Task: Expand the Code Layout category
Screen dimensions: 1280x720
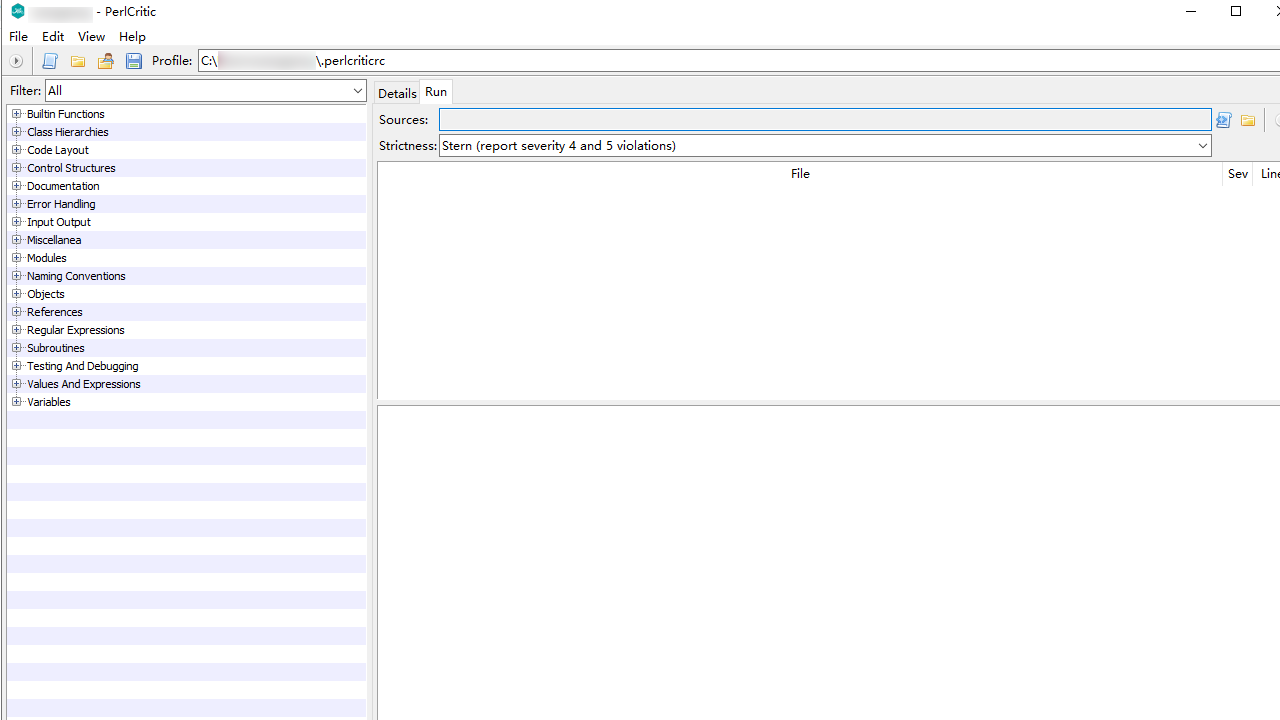Action: click(17, 149)
